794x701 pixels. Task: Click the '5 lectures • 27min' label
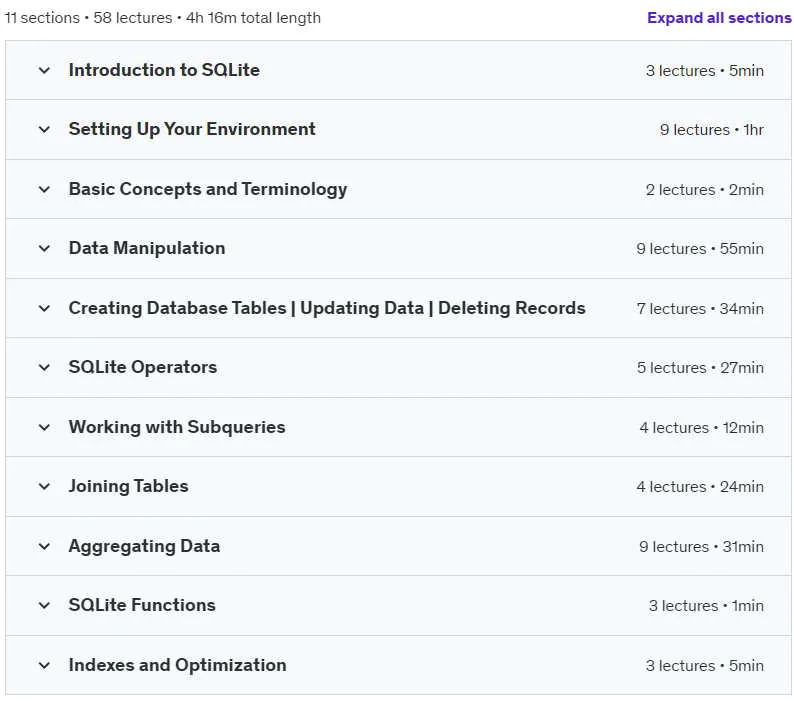point(700,368)
